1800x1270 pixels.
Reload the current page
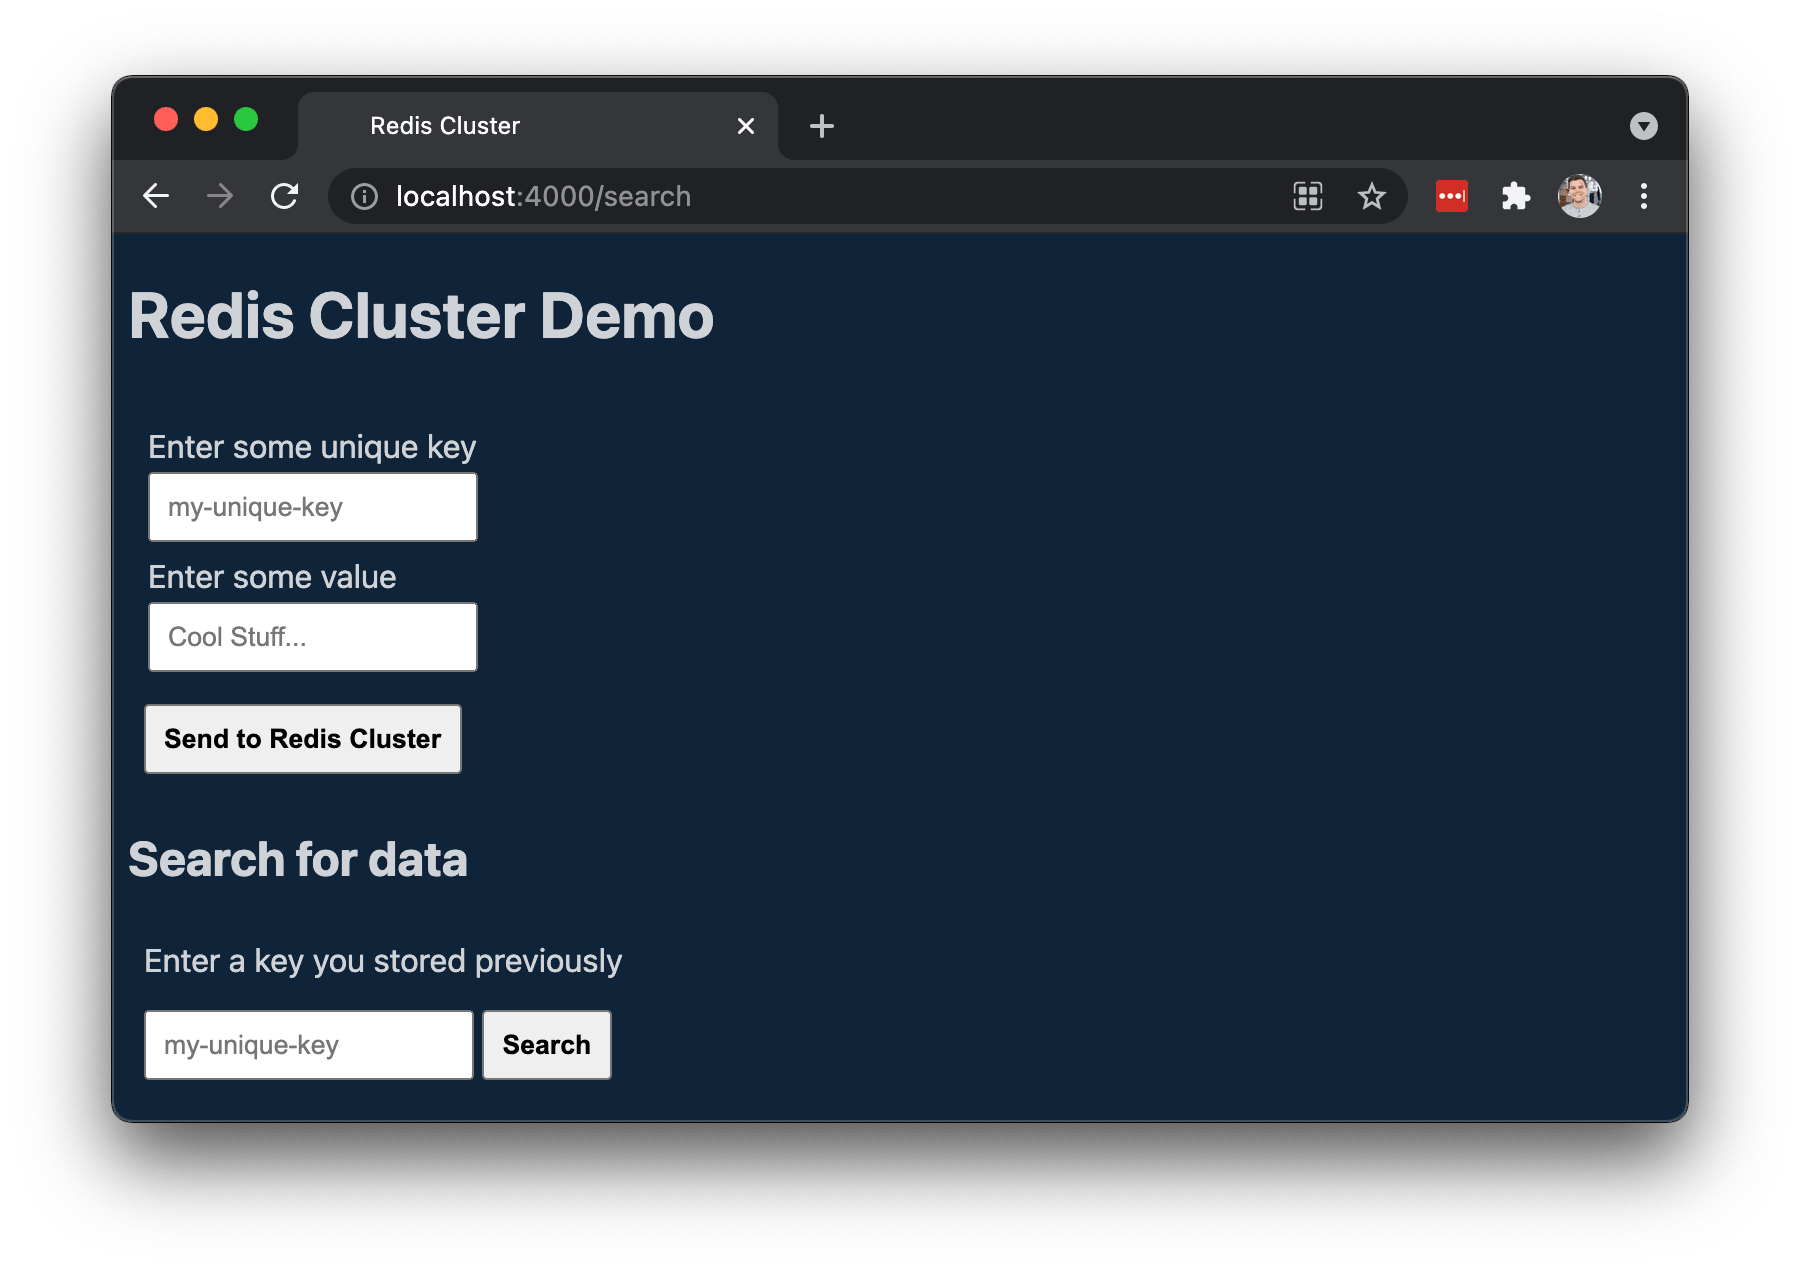pos(284,196)
